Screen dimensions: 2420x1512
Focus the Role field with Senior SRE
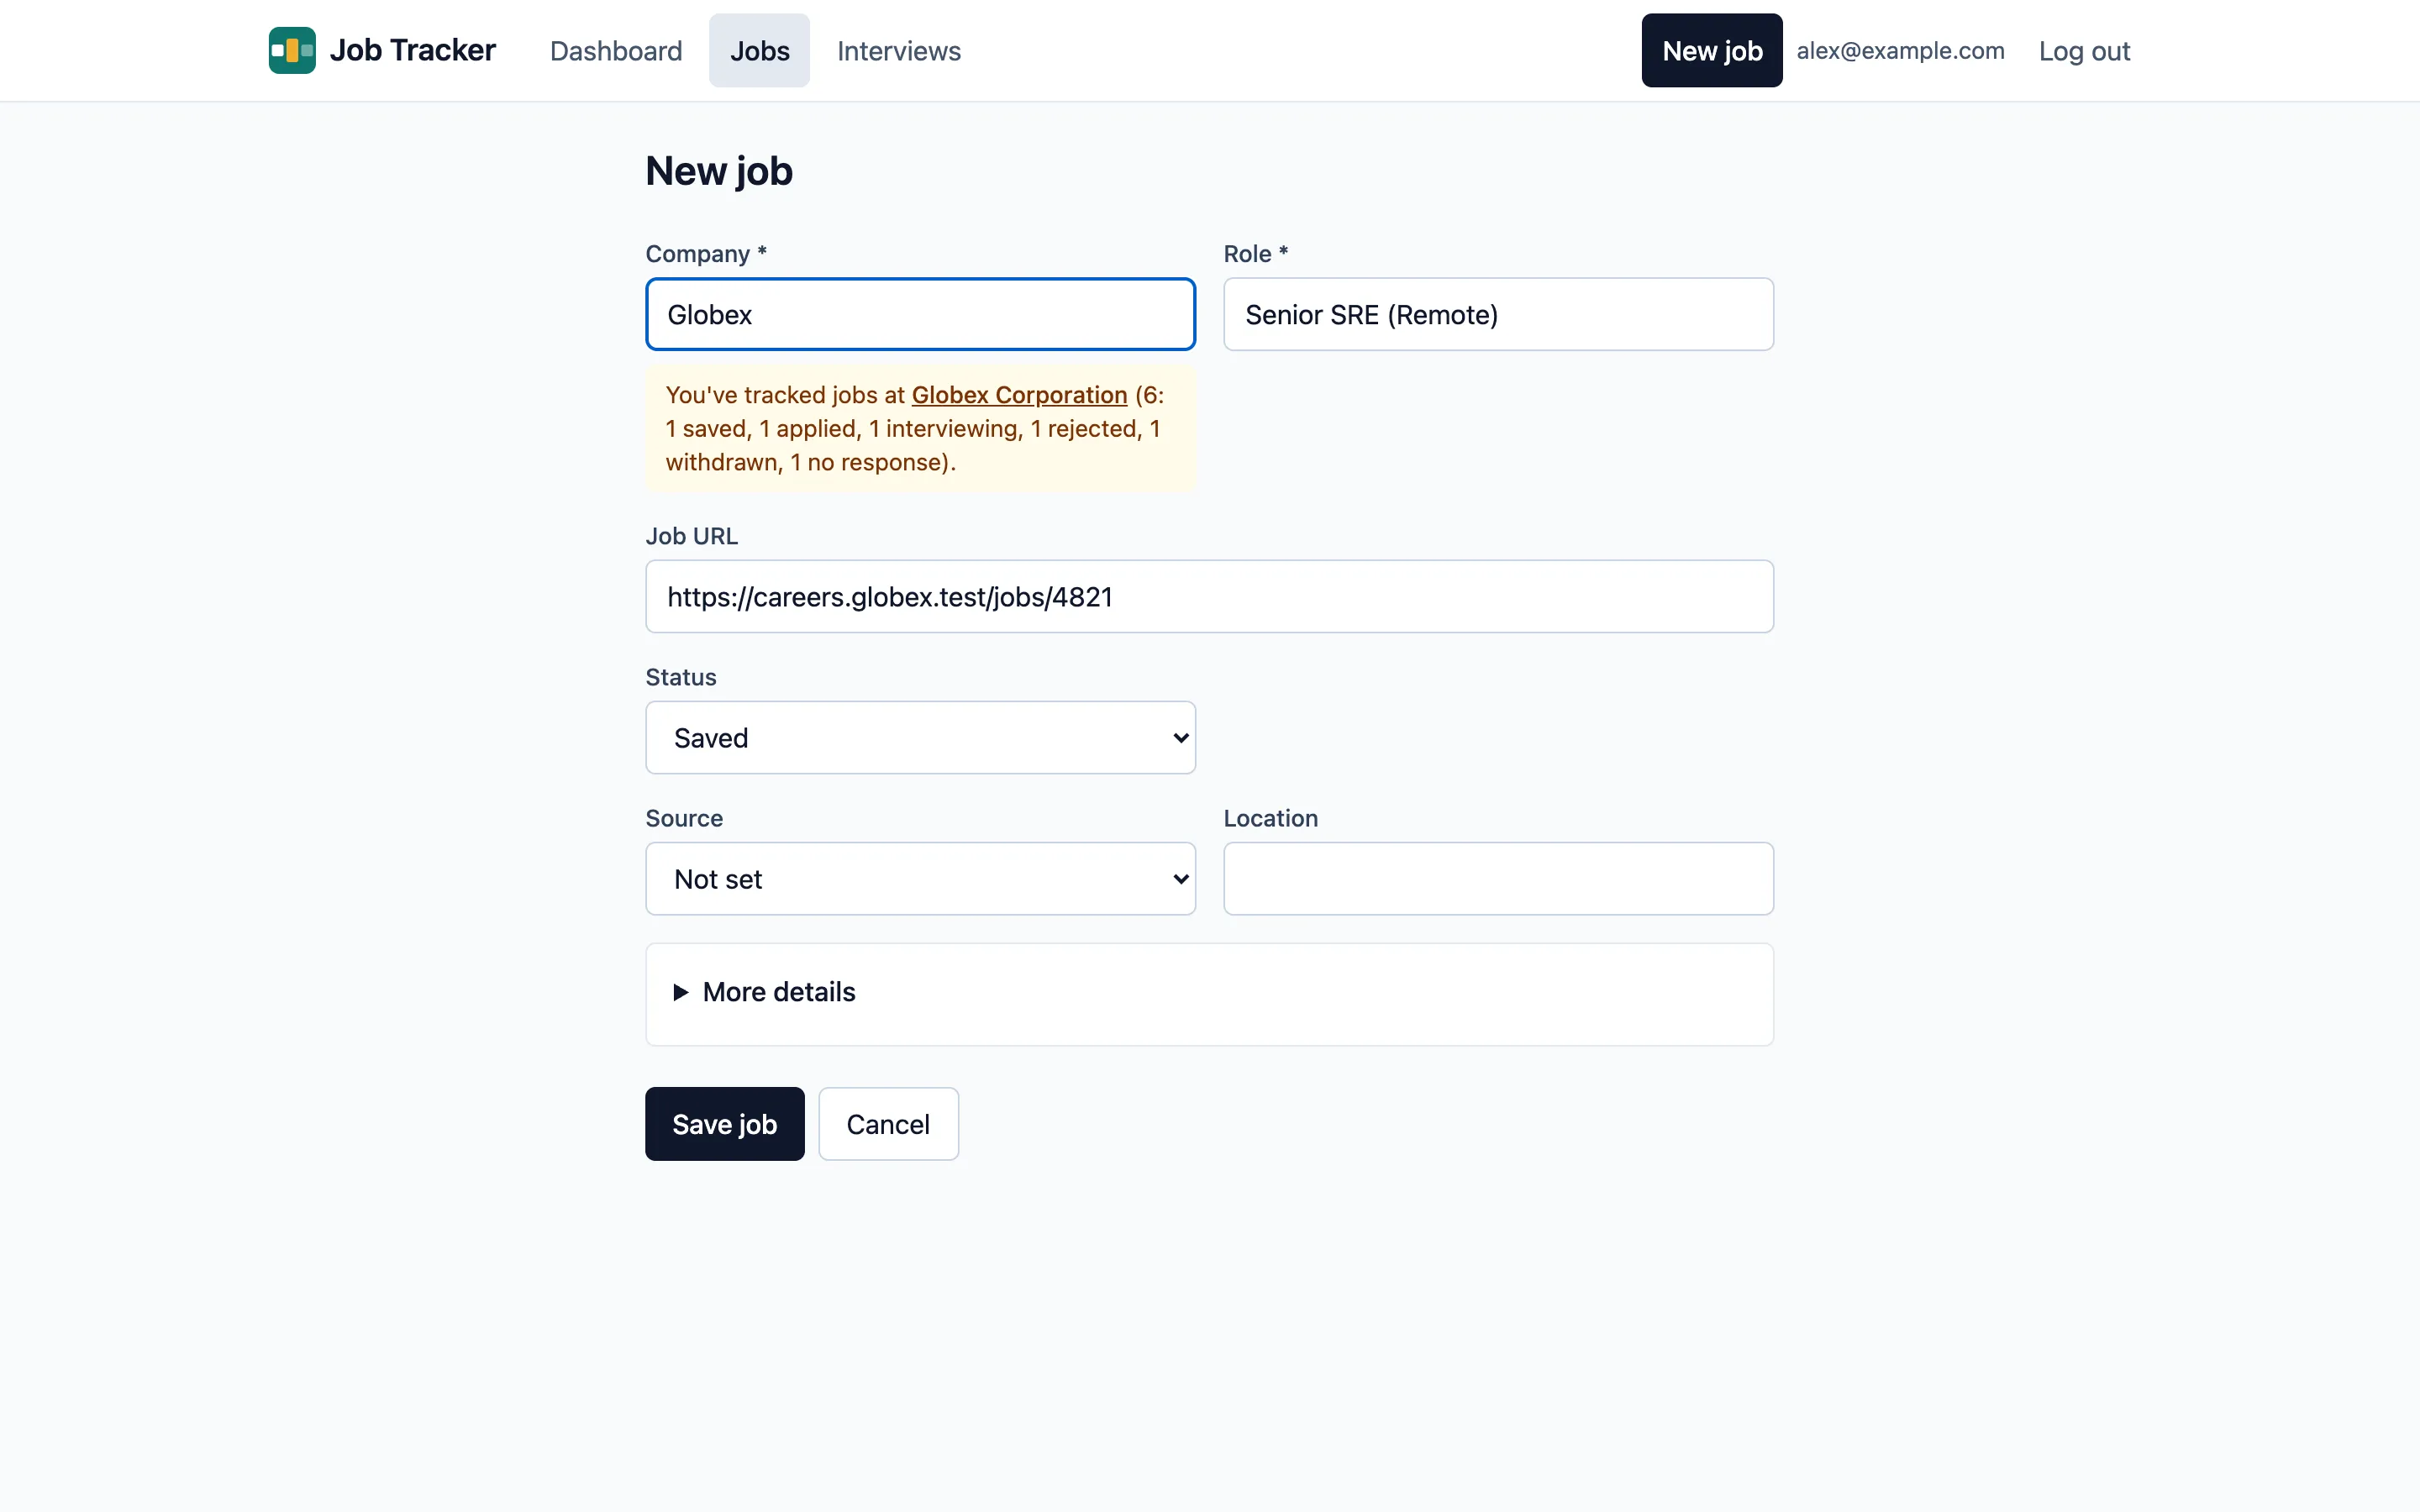(1498, 314)
